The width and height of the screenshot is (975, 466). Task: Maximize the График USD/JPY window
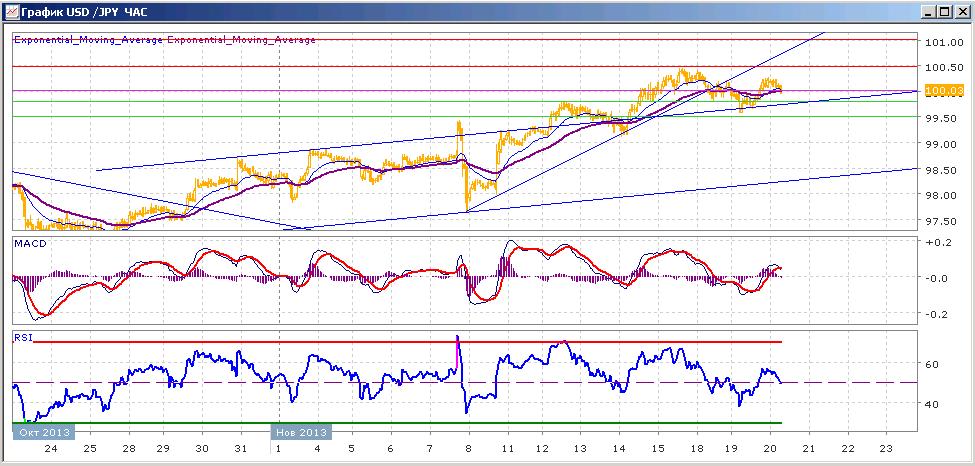[x=945, y=11]
